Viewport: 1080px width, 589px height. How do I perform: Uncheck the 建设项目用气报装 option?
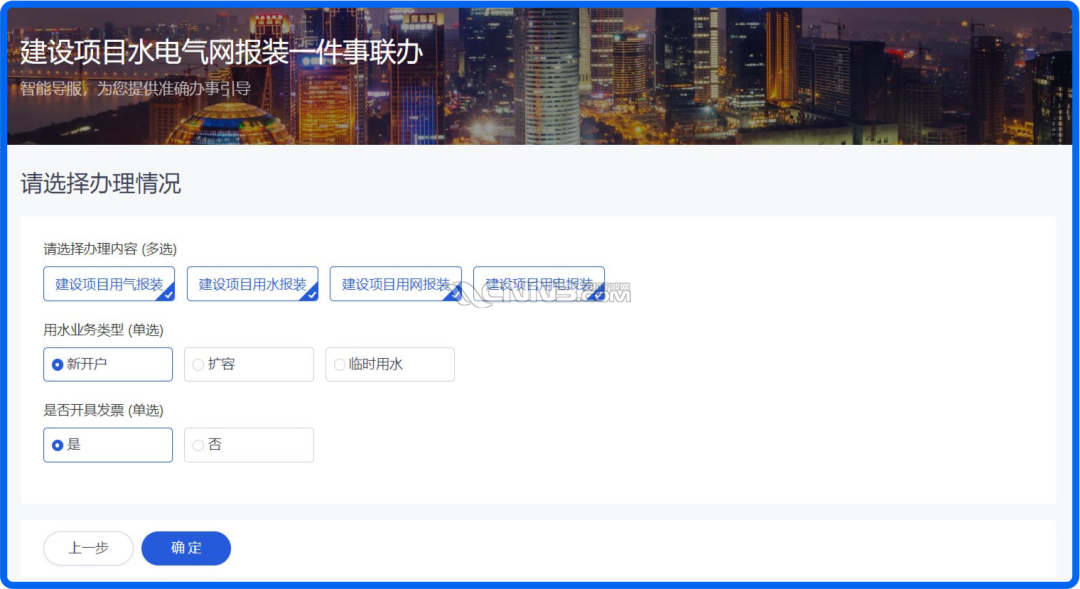tap(109, 284)
